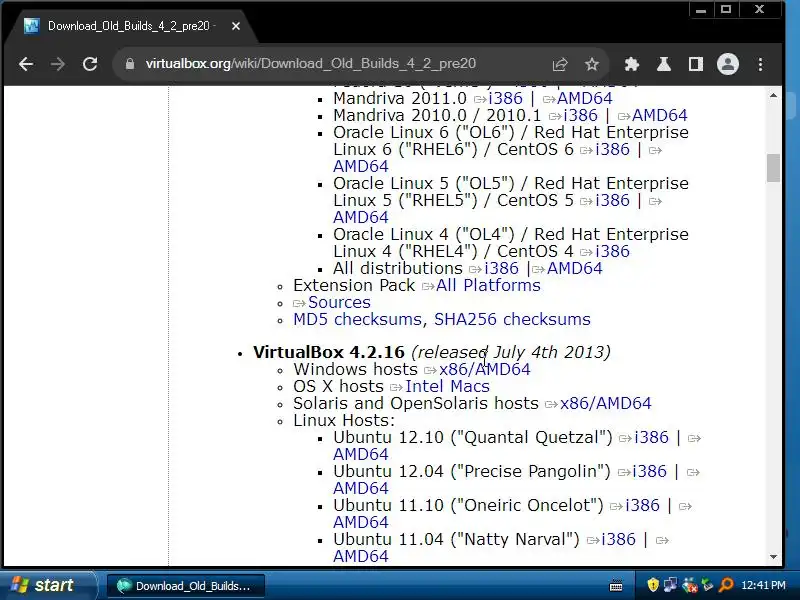Go back to the previous page

pyautogui.click(x=26, y=64)
